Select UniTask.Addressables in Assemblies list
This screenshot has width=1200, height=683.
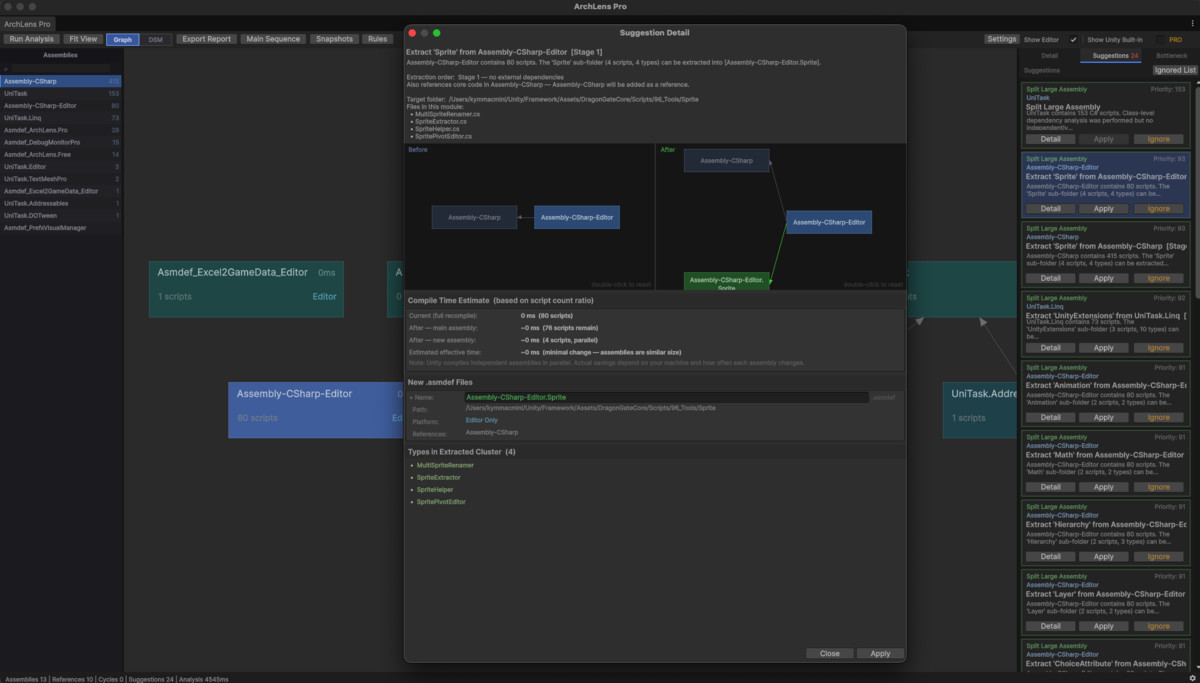(x=61, y=203)
